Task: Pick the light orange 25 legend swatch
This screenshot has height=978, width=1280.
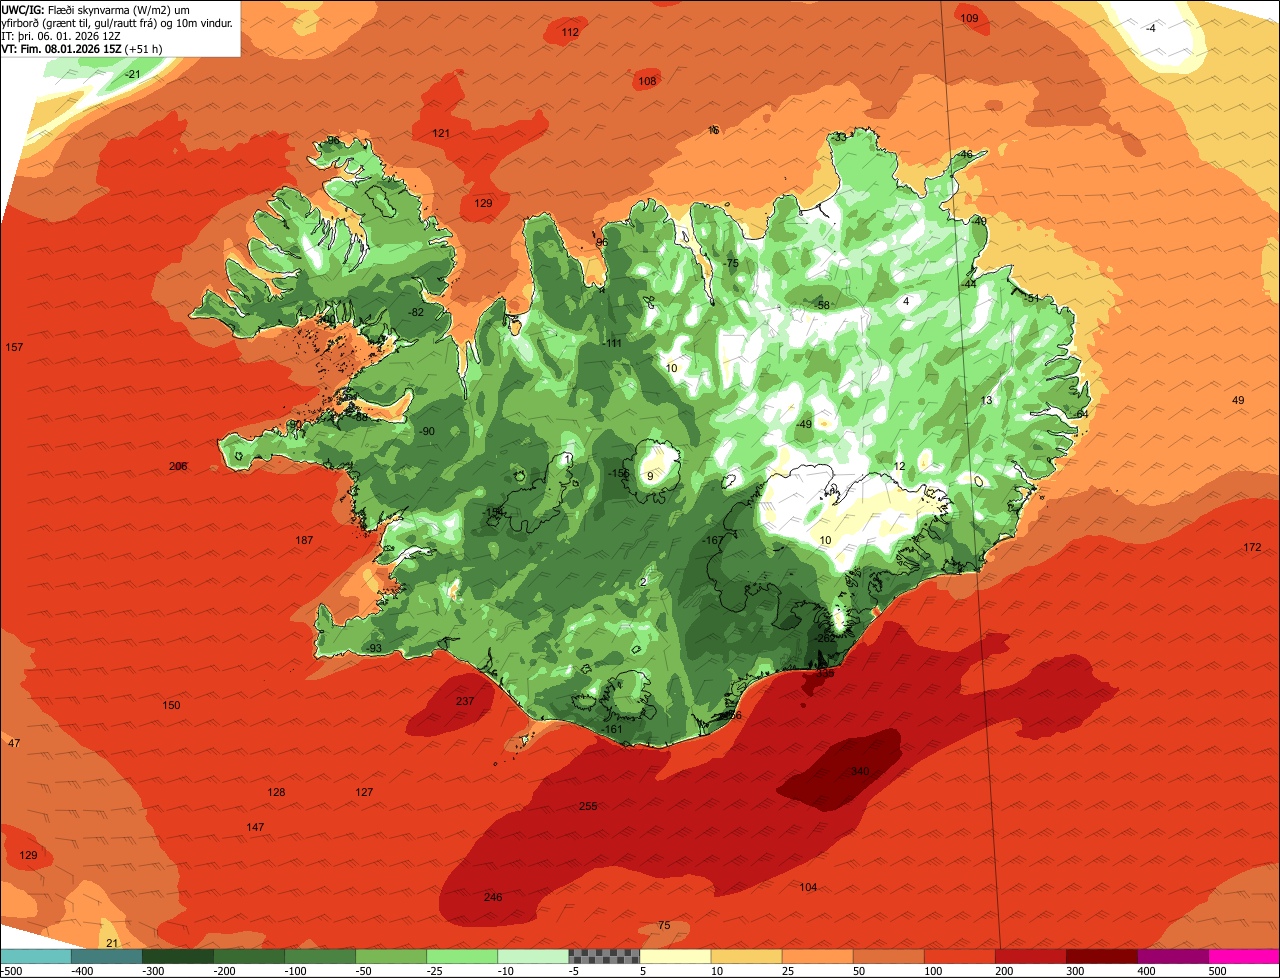Action: pyautogui.click(x=817, y=956)
